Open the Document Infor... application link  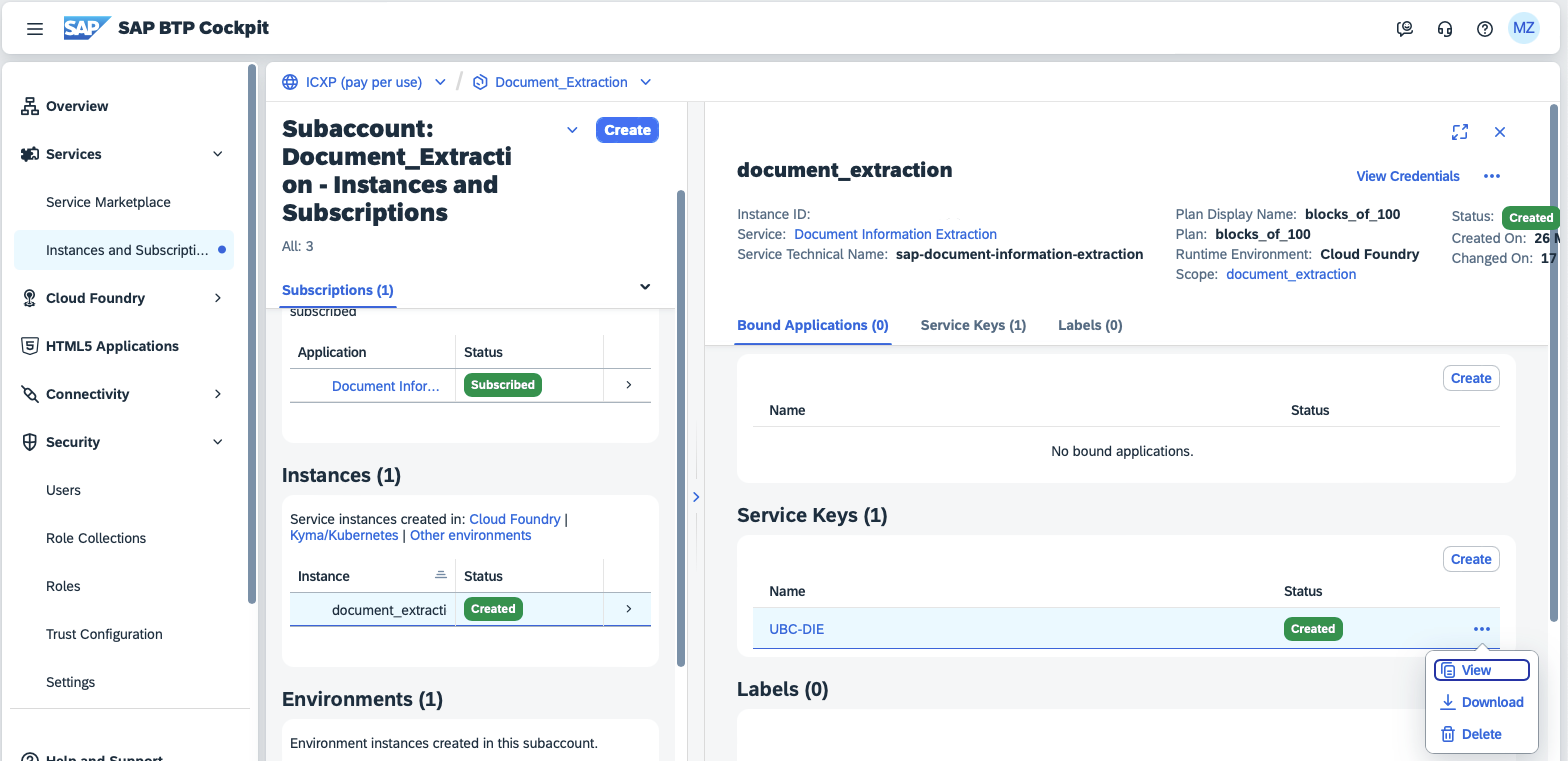click(385, 386)
